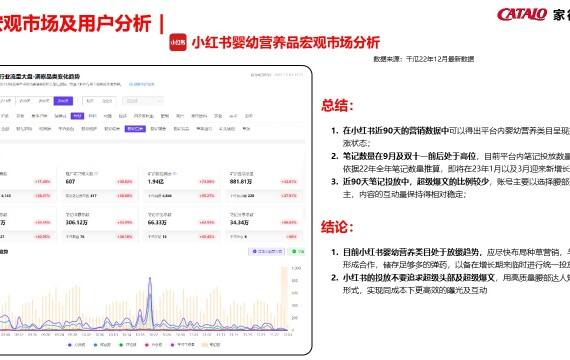Click the 1.94亿 metric value
This screenshot has height=360, width=570.
(x=155, y=181)
